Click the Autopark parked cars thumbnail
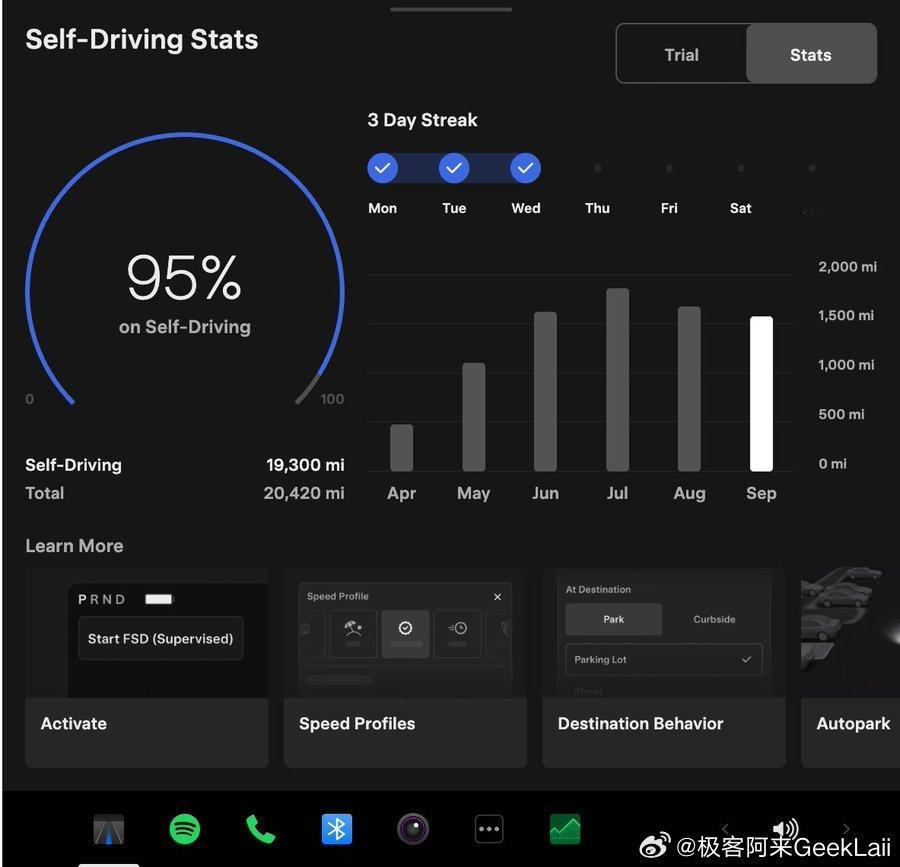This screenshot has width=900, height=867. [851, 632]
